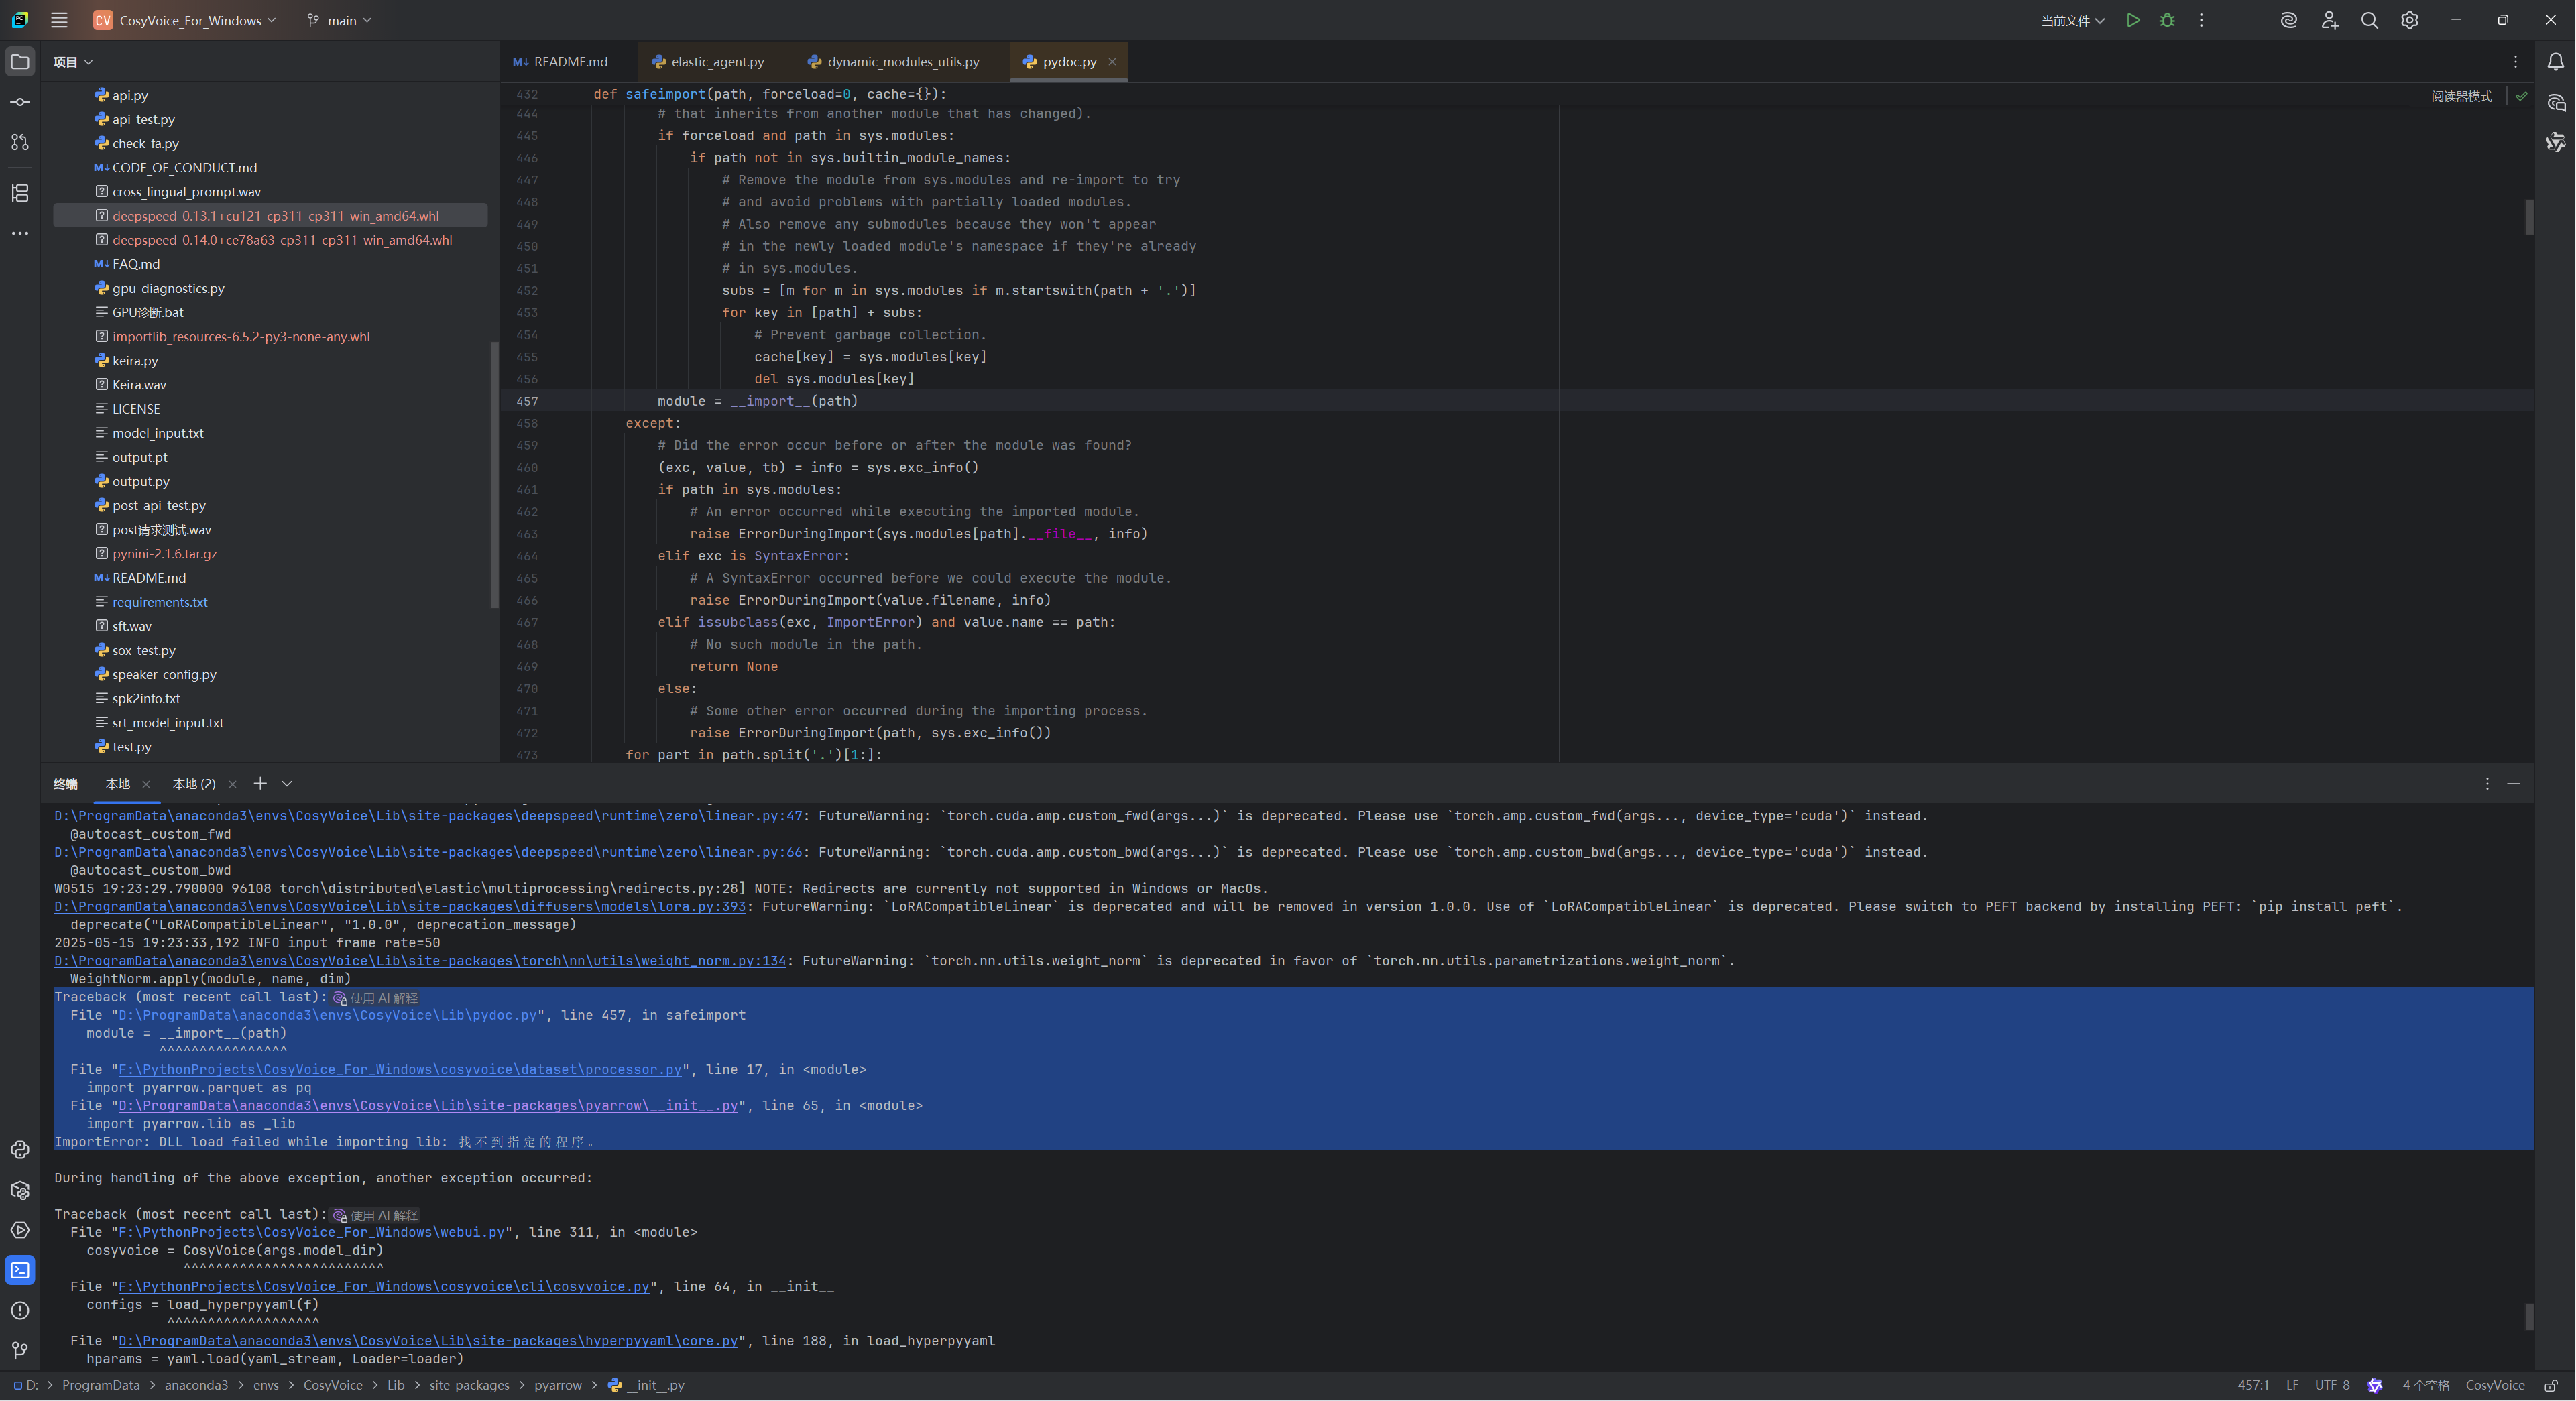Expand the run configuration dropdown
Viewport: 2576px width, 1401px height.
pyautogui.click(x=2072, y=20)
